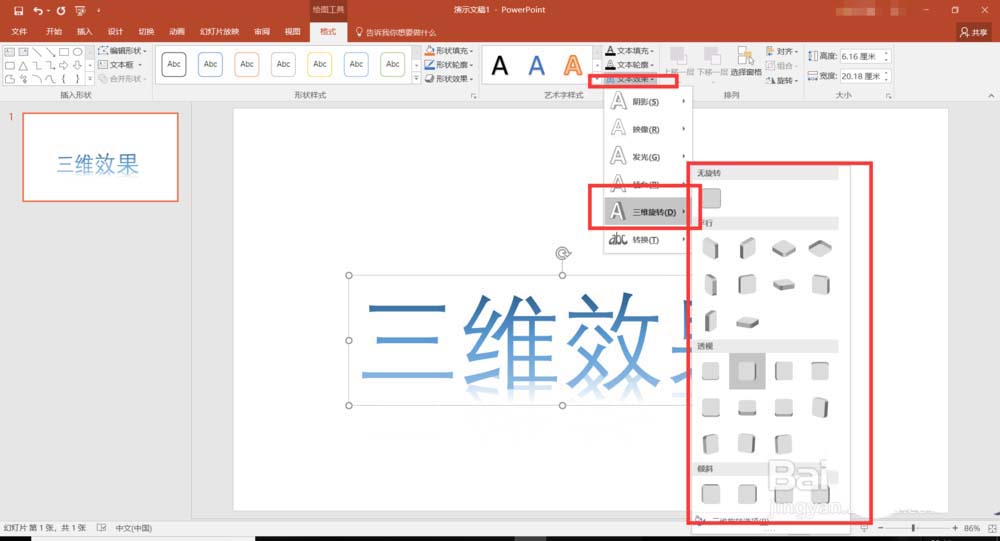This screenshot has height=541, width=1000.
Task: Apply Oblique Top Left preset under 倾斜
Action: (x=710, y=493)
